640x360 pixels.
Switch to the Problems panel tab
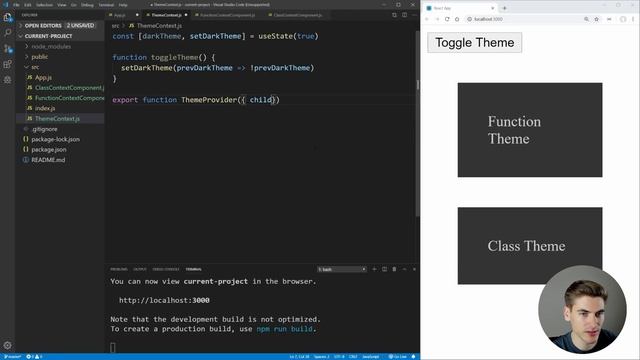(x=119, y=269)
